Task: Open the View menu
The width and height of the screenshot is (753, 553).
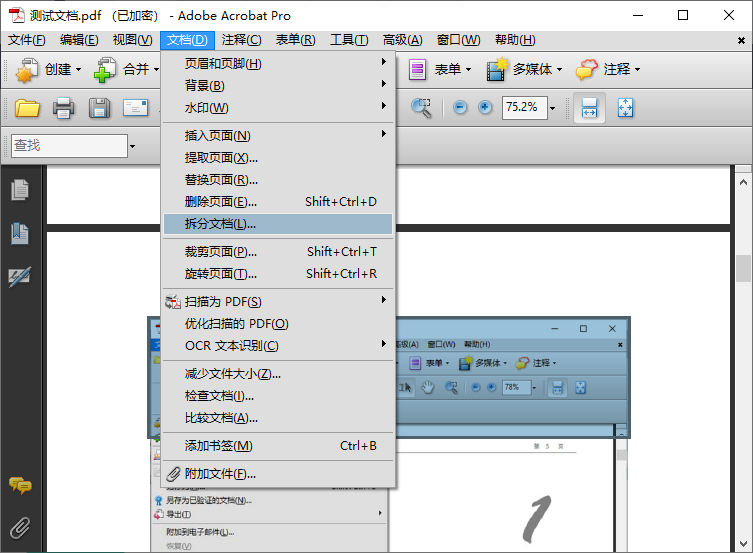Action: pyautogui.click(x=133, y=40)
